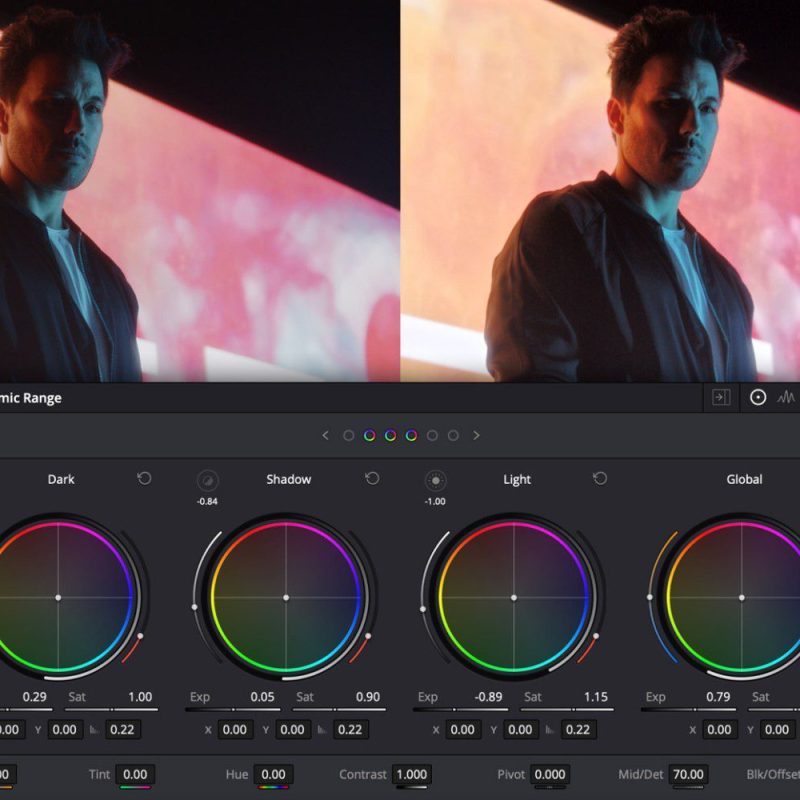Select the third colored zone ring

coord(411,435)
